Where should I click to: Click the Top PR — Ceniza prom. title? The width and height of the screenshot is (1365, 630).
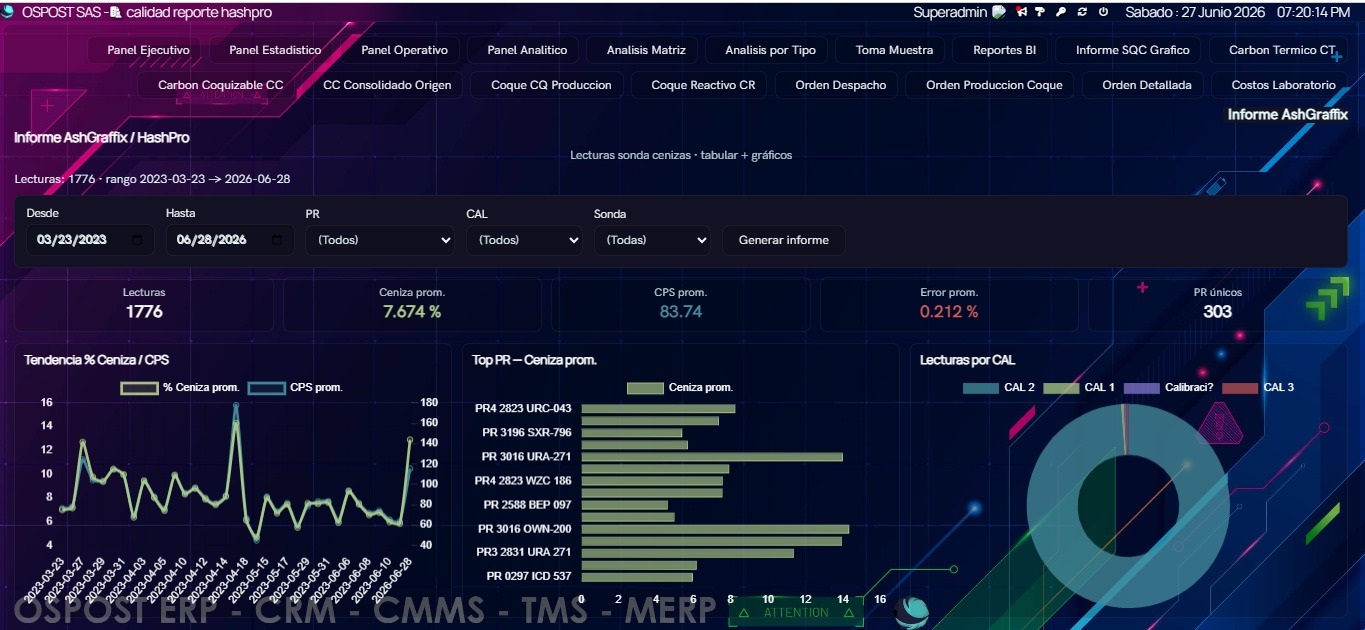click(x=534, y=360)
